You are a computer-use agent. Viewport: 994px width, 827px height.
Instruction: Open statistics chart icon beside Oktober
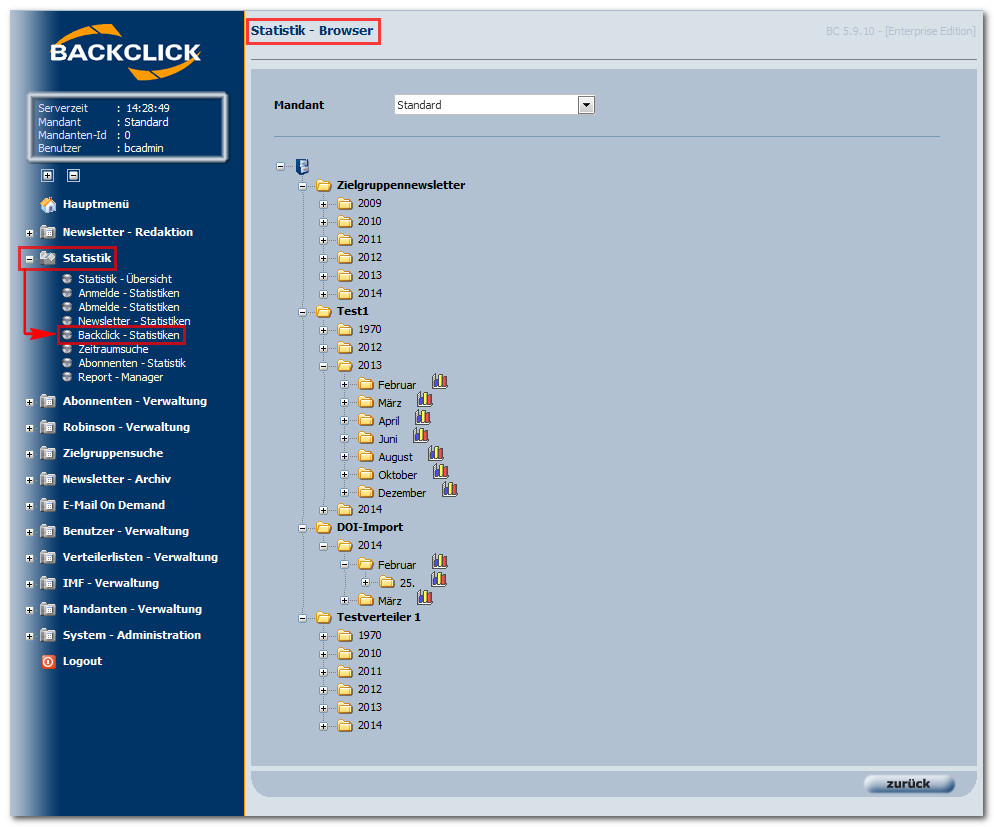coord(441,471)
